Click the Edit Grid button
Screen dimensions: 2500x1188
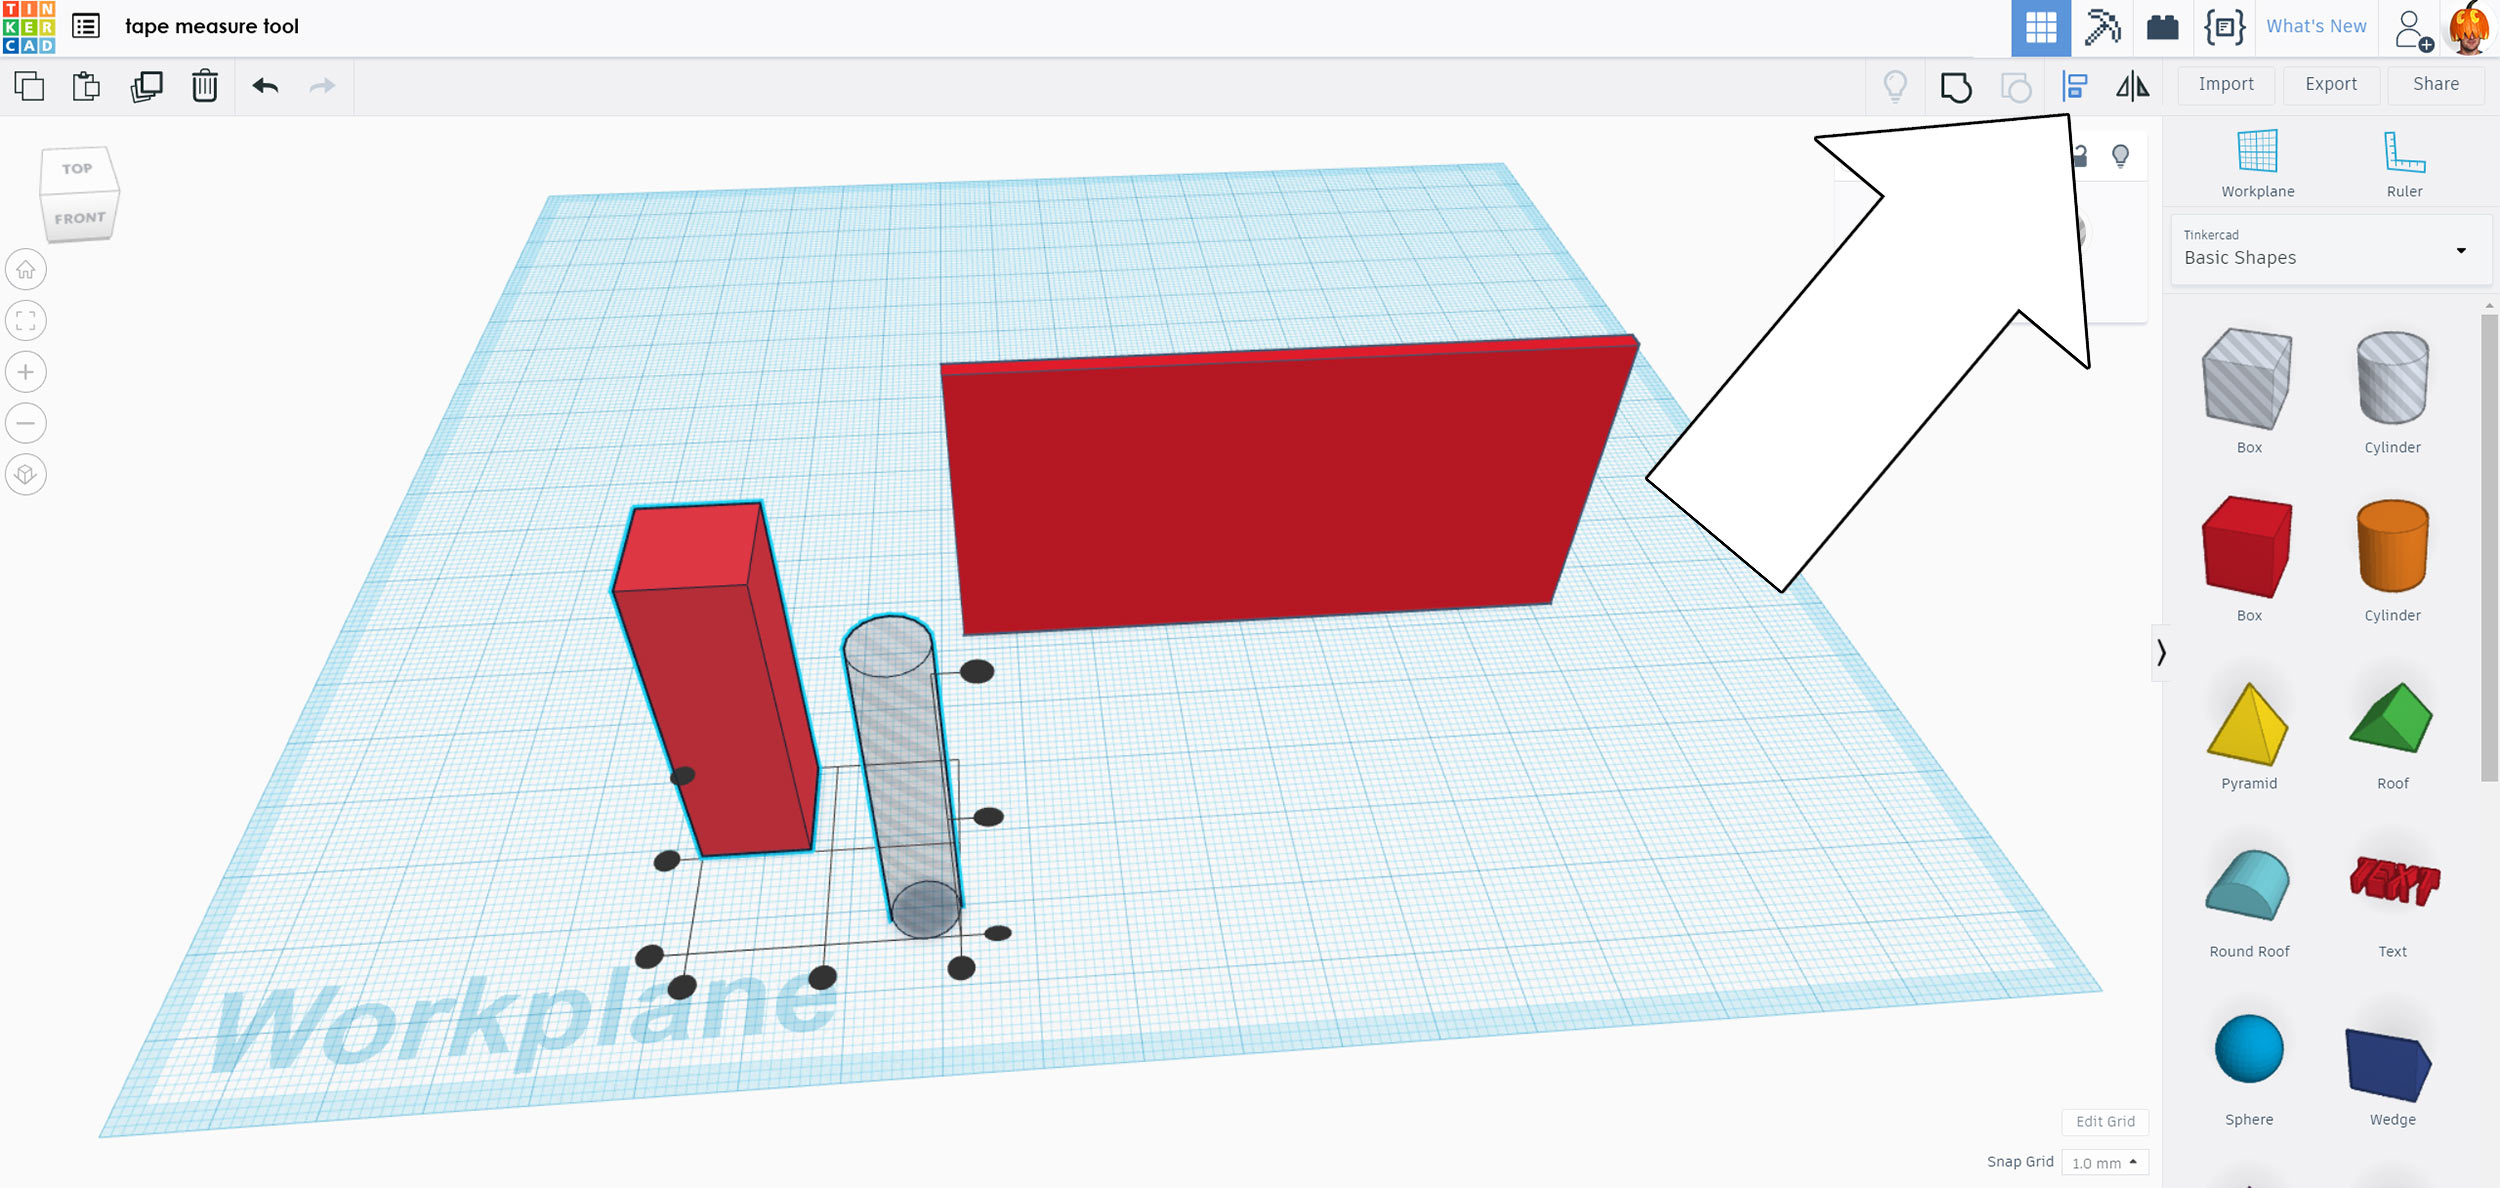click(x=2104, y=1121)
